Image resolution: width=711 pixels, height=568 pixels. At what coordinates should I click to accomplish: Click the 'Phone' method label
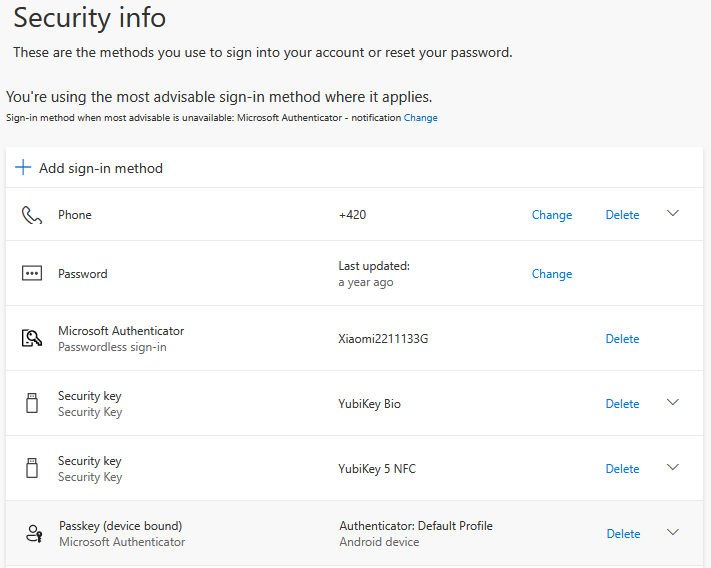click(75, 215)
